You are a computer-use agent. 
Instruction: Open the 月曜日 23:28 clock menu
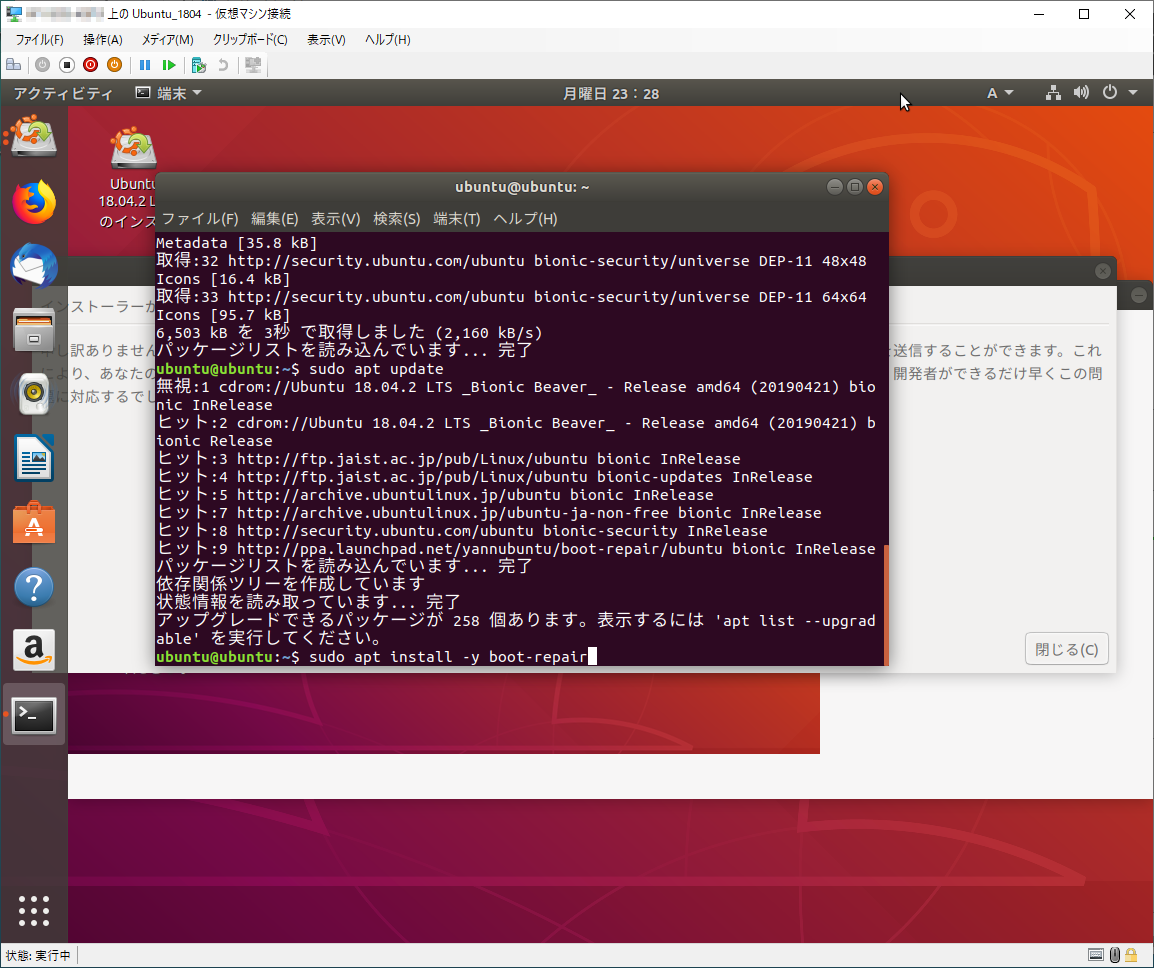611,93
